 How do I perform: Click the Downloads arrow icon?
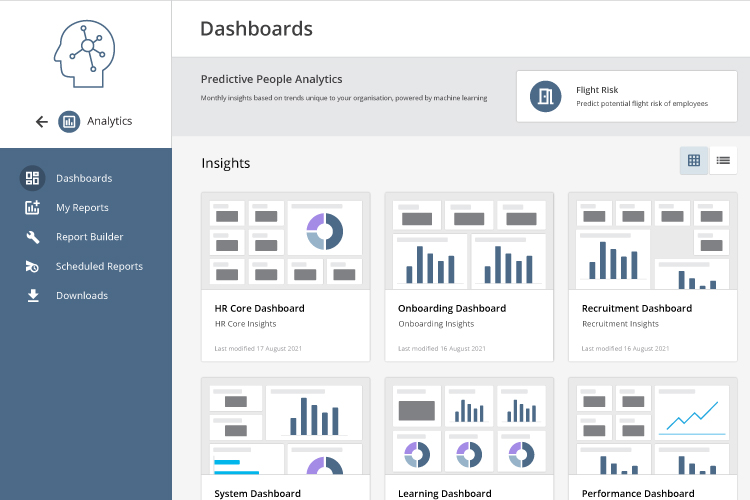coord(33,296)
